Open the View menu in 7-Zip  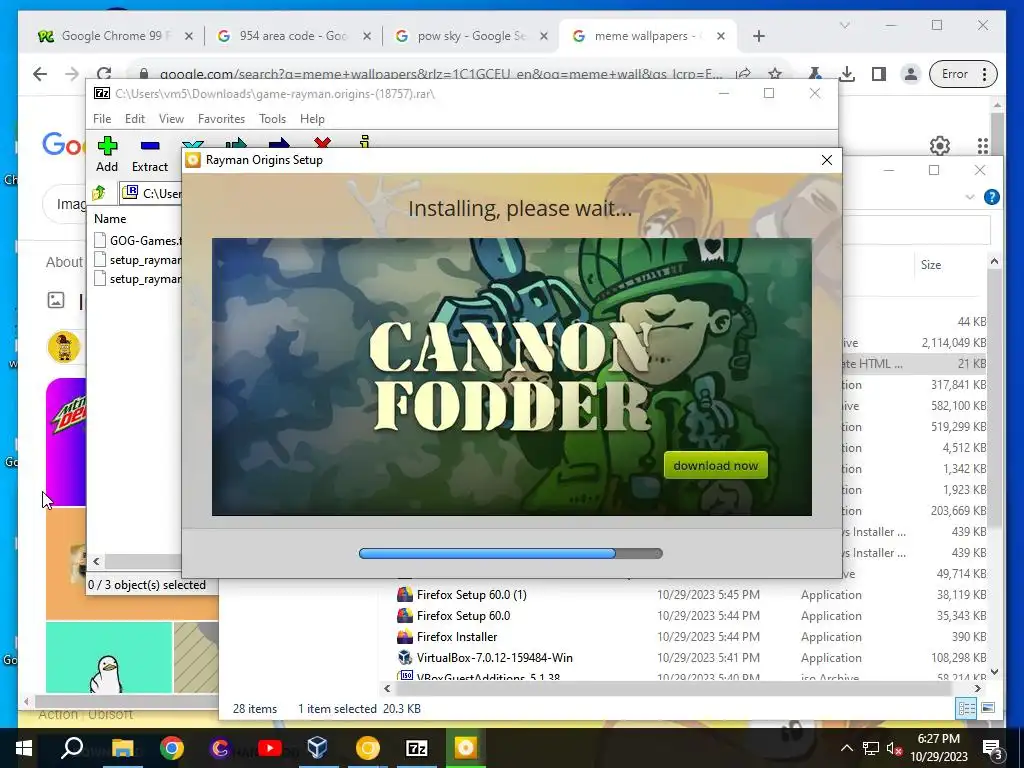click(171, 119)
